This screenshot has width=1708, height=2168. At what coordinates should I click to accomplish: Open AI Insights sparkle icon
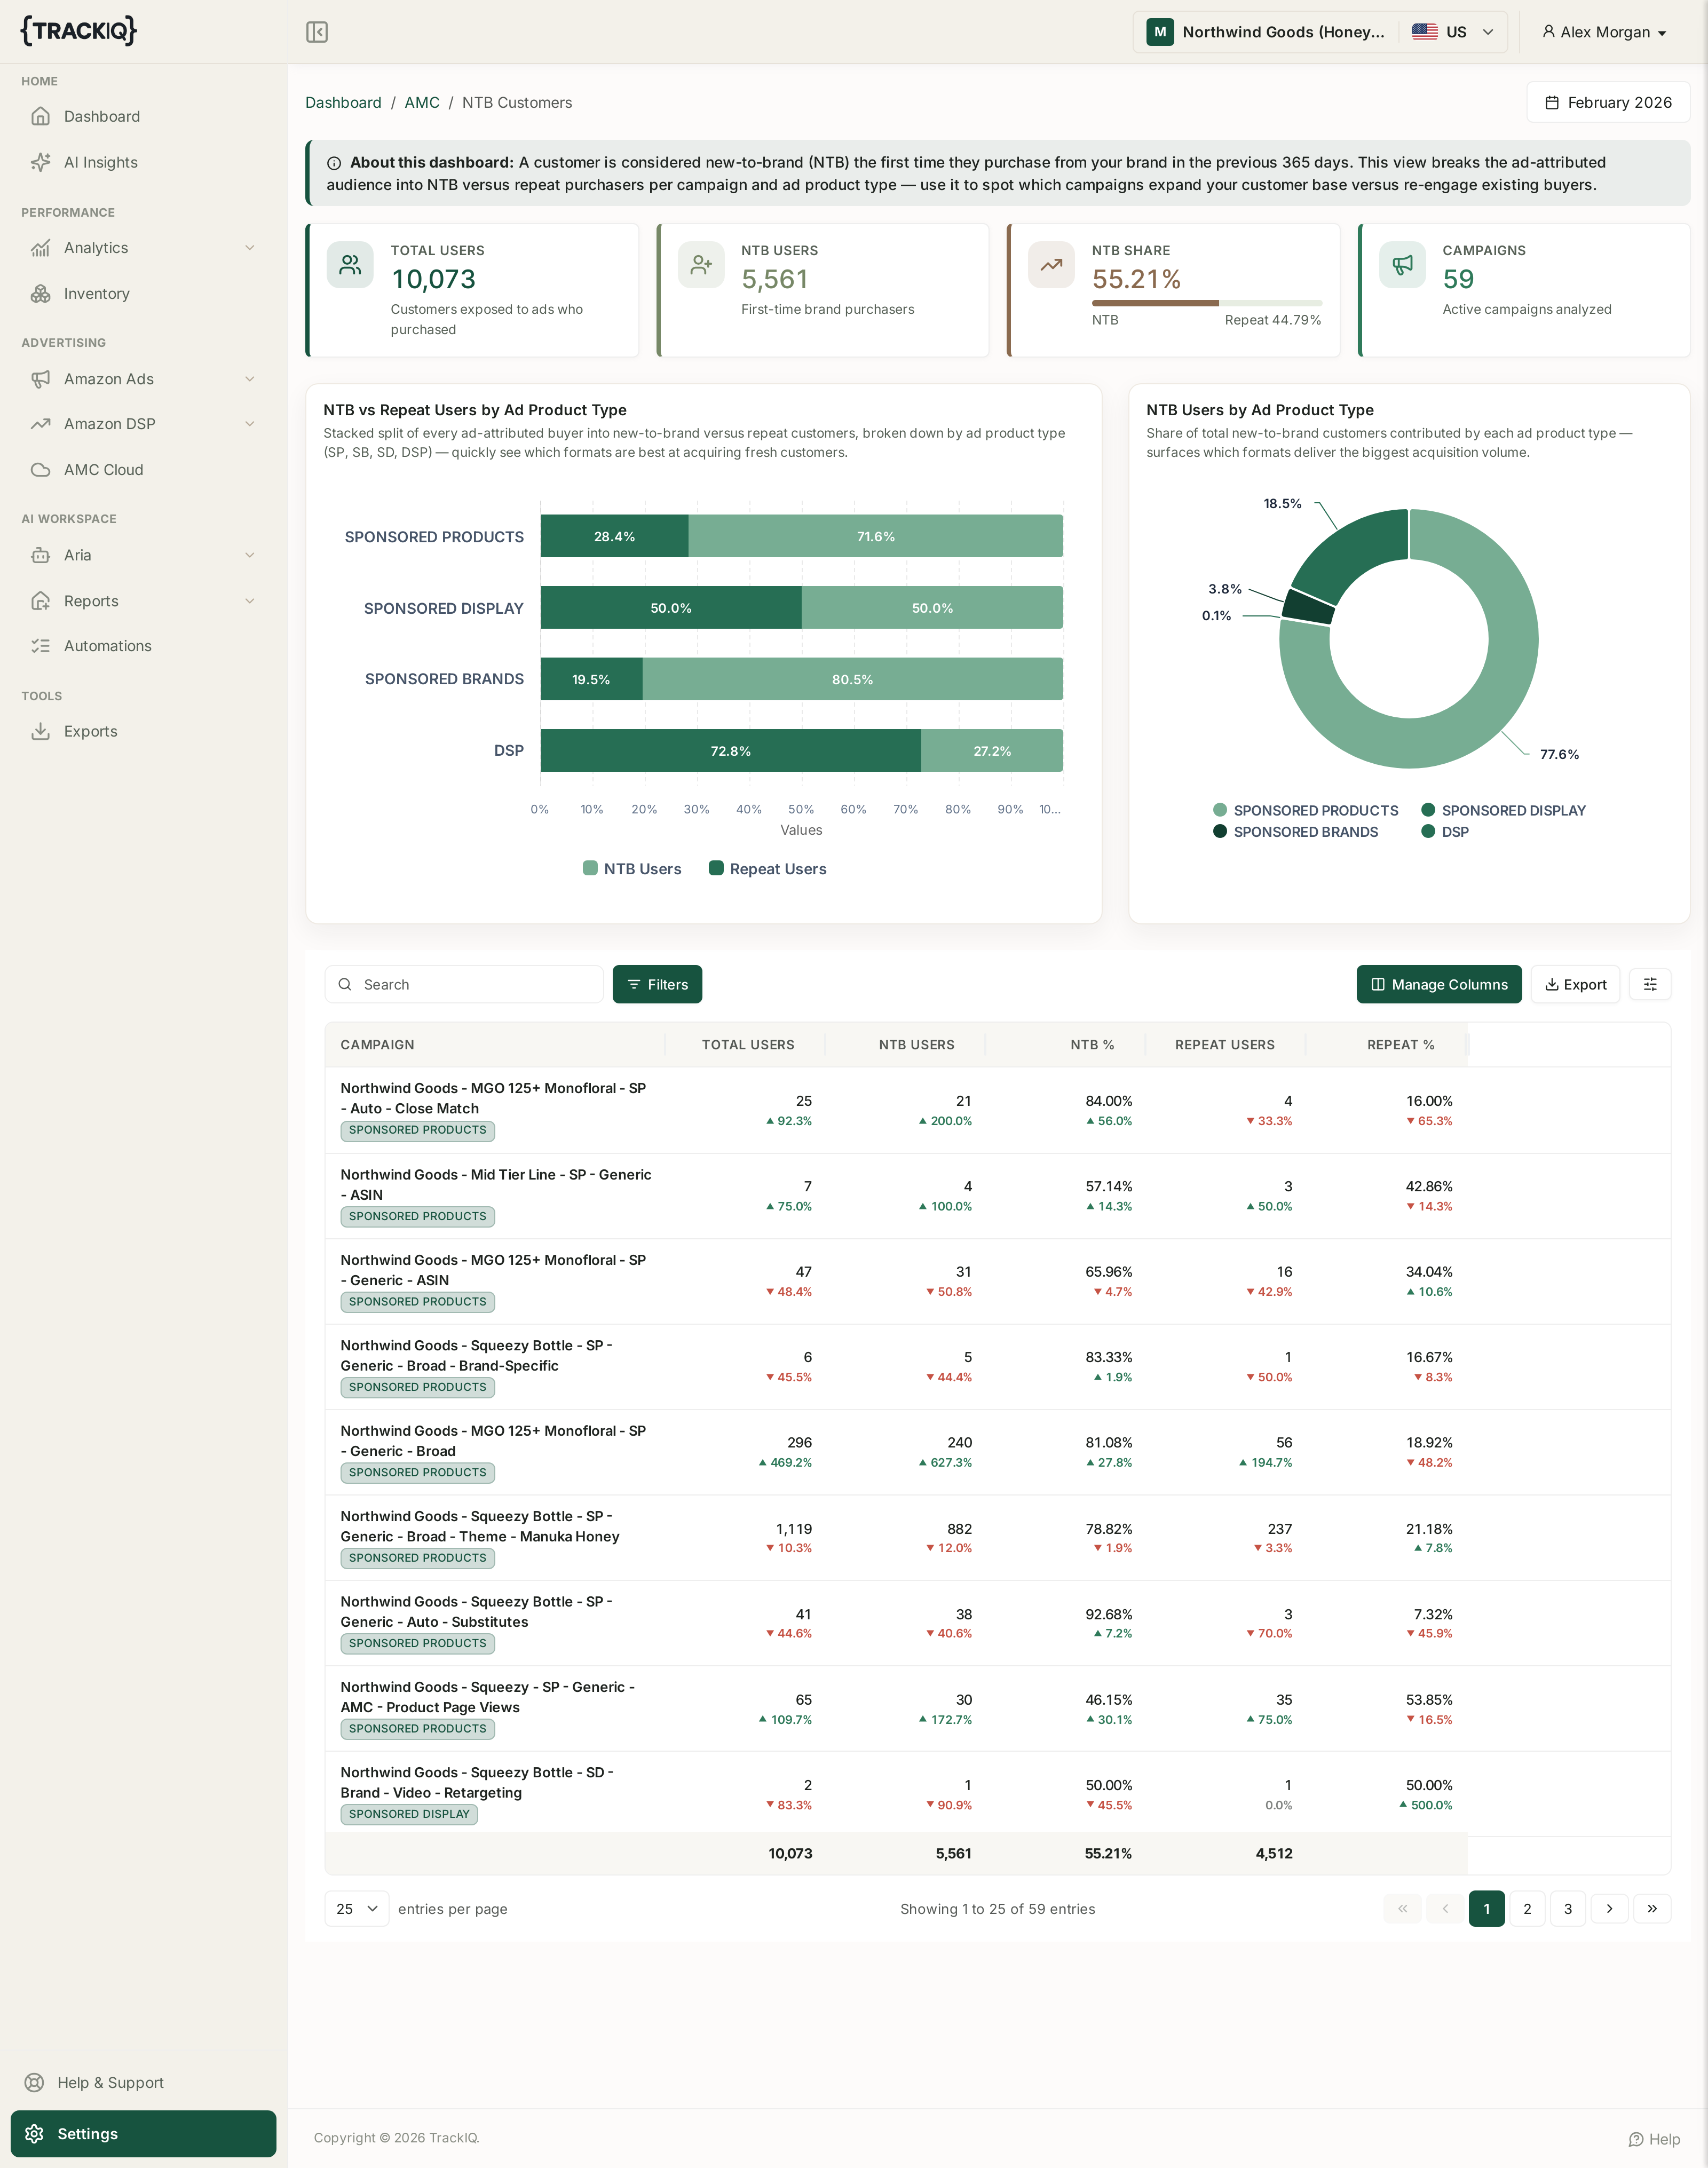pyautogui.click(x=40, y=162)
